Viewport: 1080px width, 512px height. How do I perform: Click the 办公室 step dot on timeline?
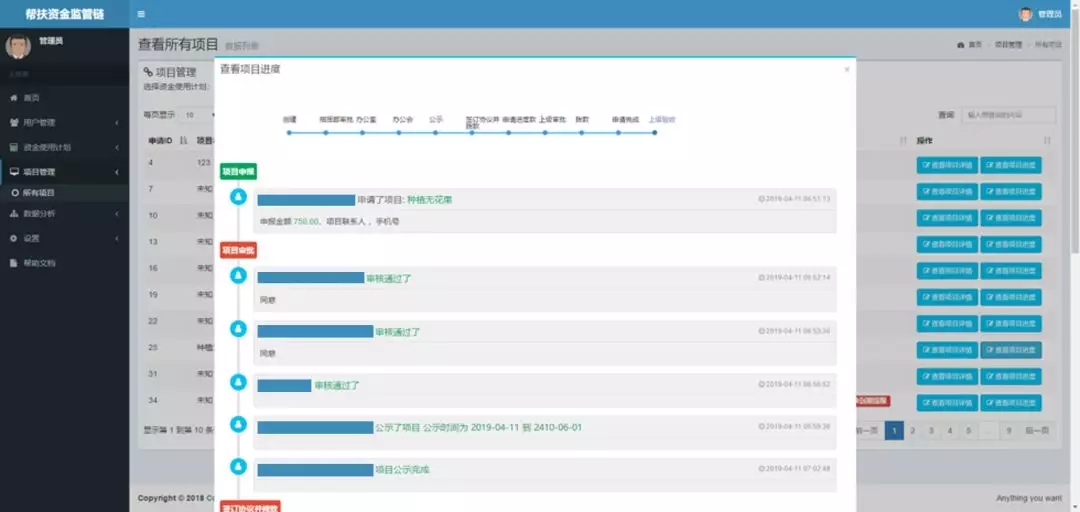[362, 132]
